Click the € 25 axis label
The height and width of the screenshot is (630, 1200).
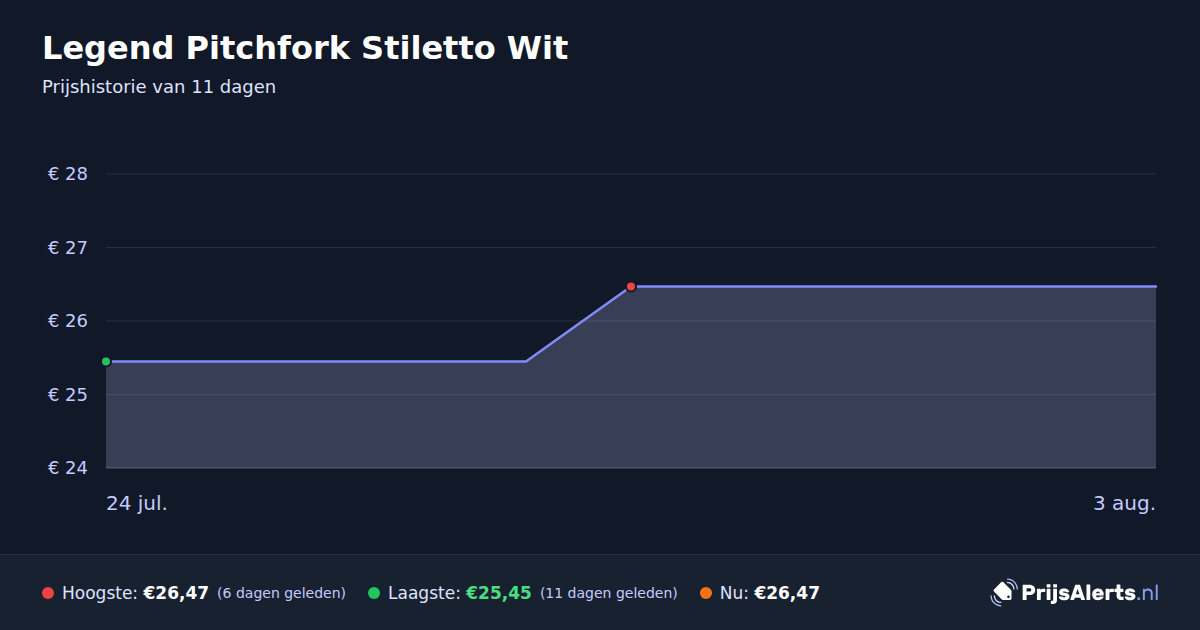(x=68, y=395)
